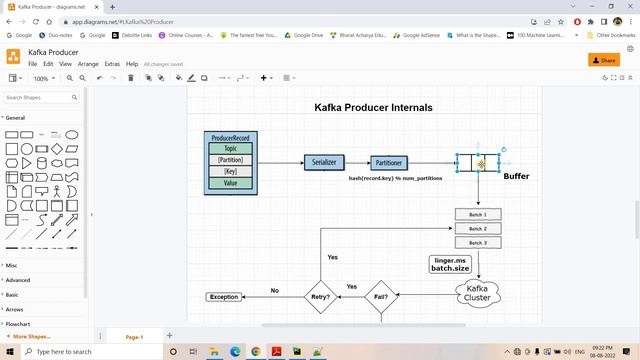The height and width of the screenshot is (360, 640).
Task: Open the Line Color pencil tool
Action: pos(191,78)
